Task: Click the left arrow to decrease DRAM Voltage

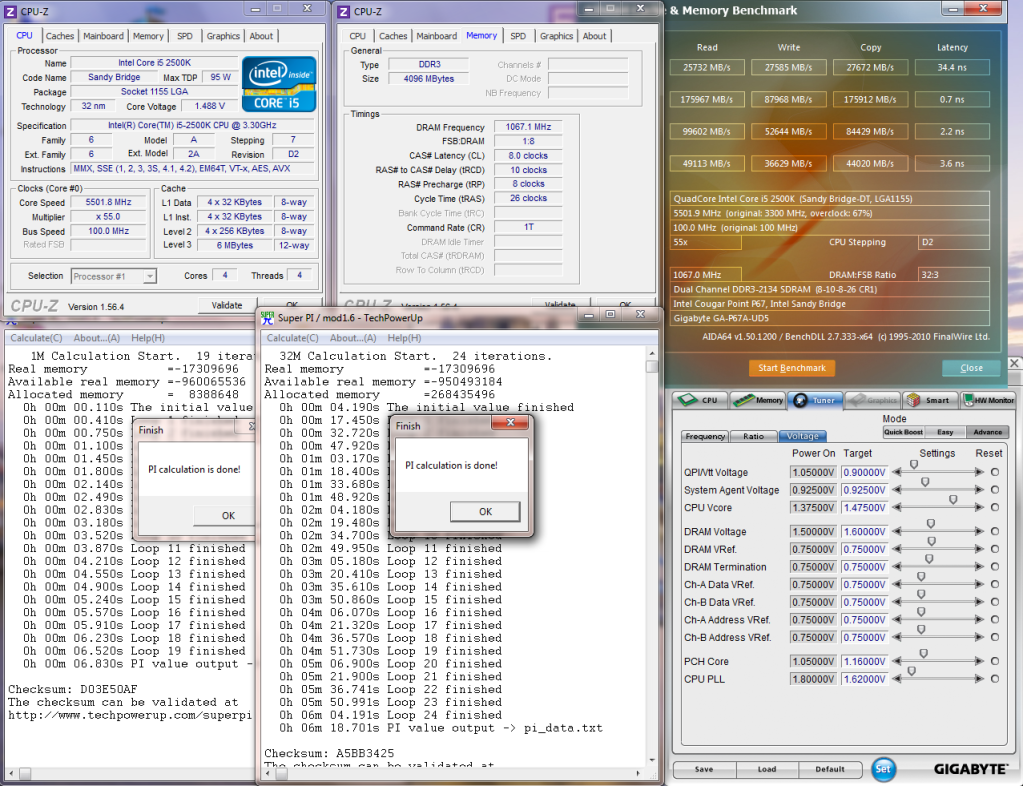Action: (897, 532)
